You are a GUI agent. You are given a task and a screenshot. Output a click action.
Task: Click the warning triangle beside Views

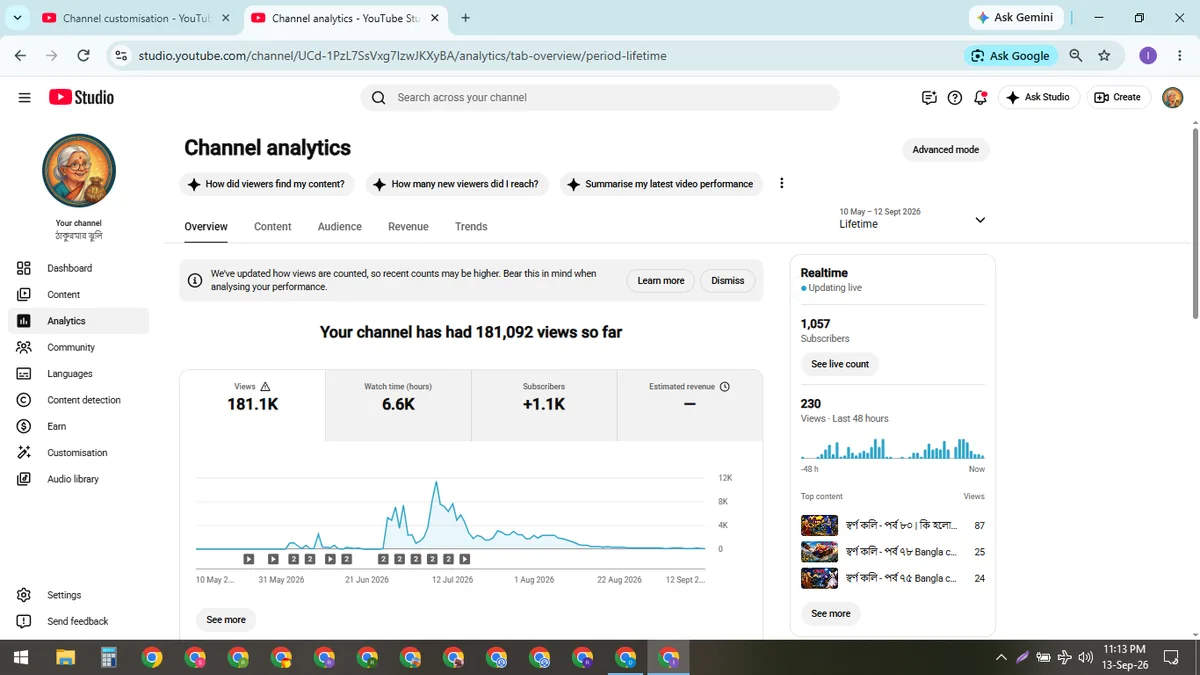tap(265, 386)
